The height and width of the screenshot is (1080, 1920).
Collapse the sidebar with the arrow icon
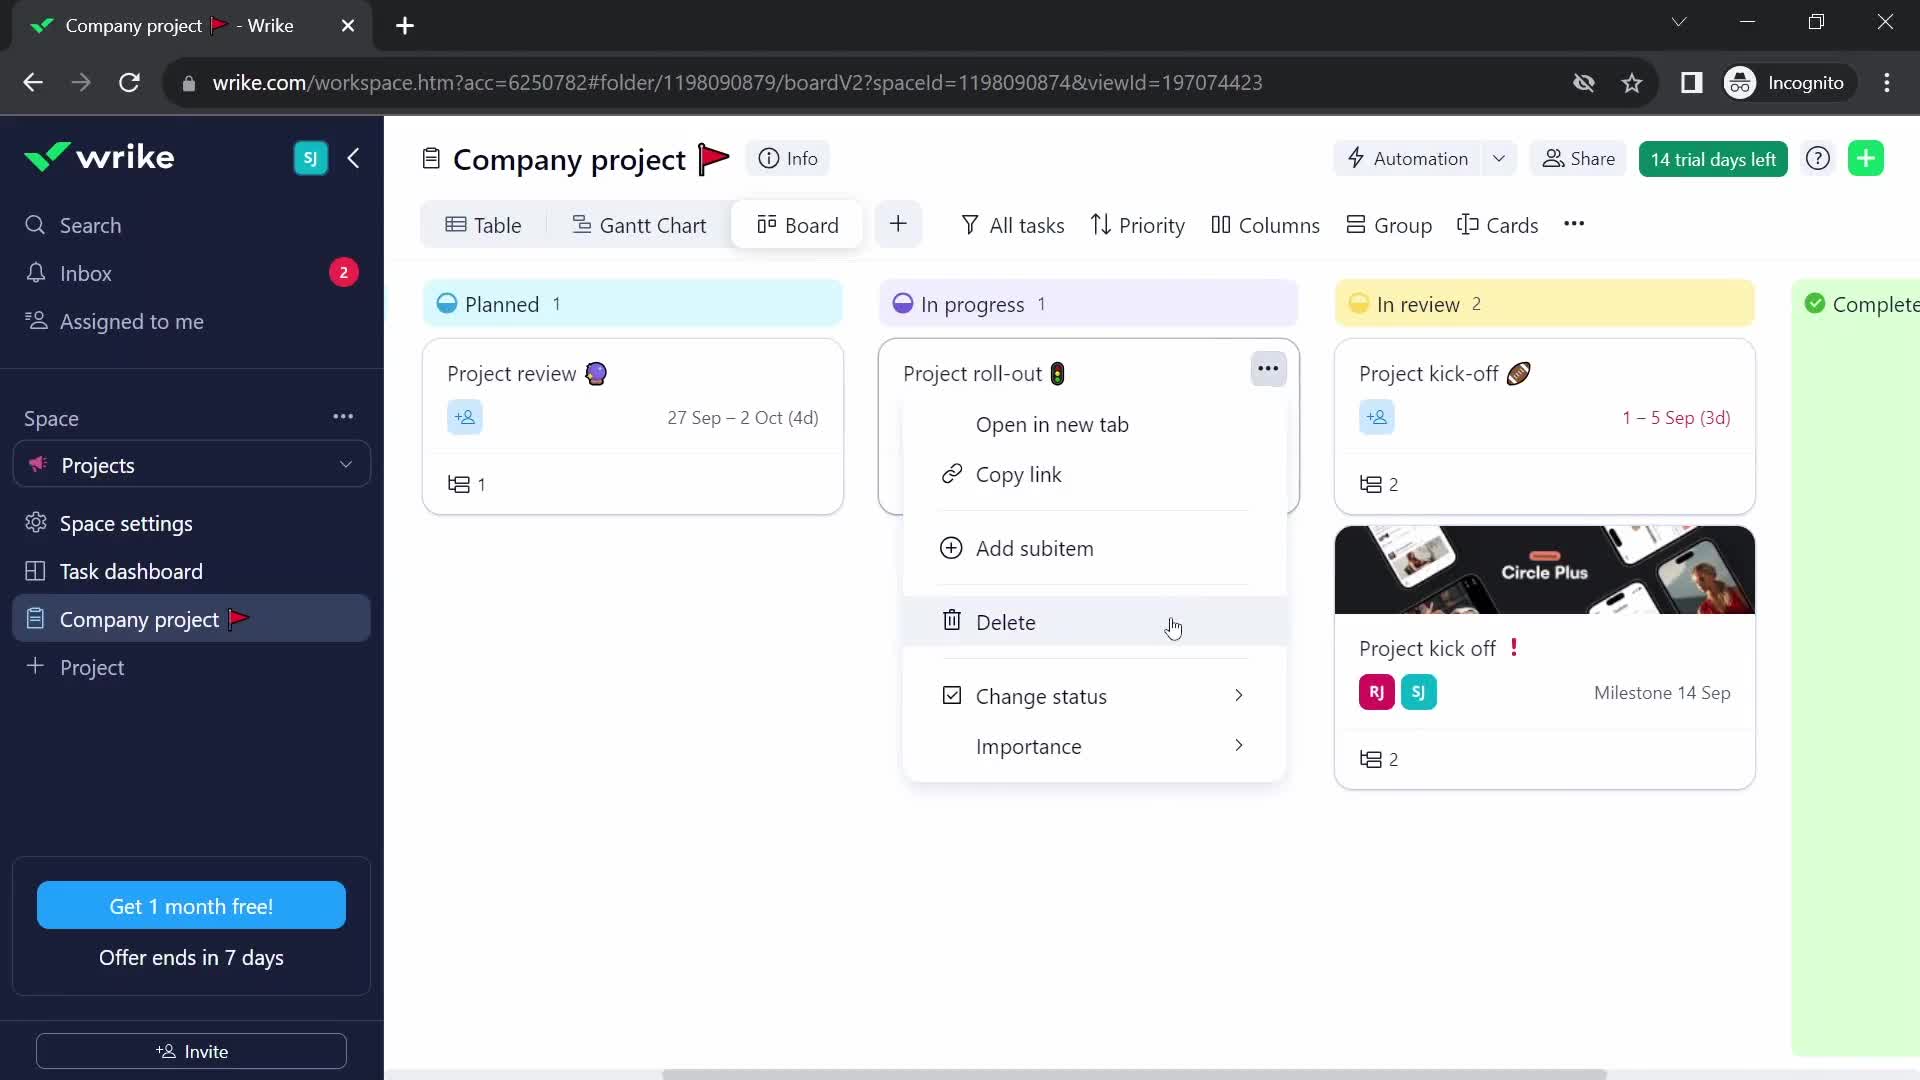354,158
